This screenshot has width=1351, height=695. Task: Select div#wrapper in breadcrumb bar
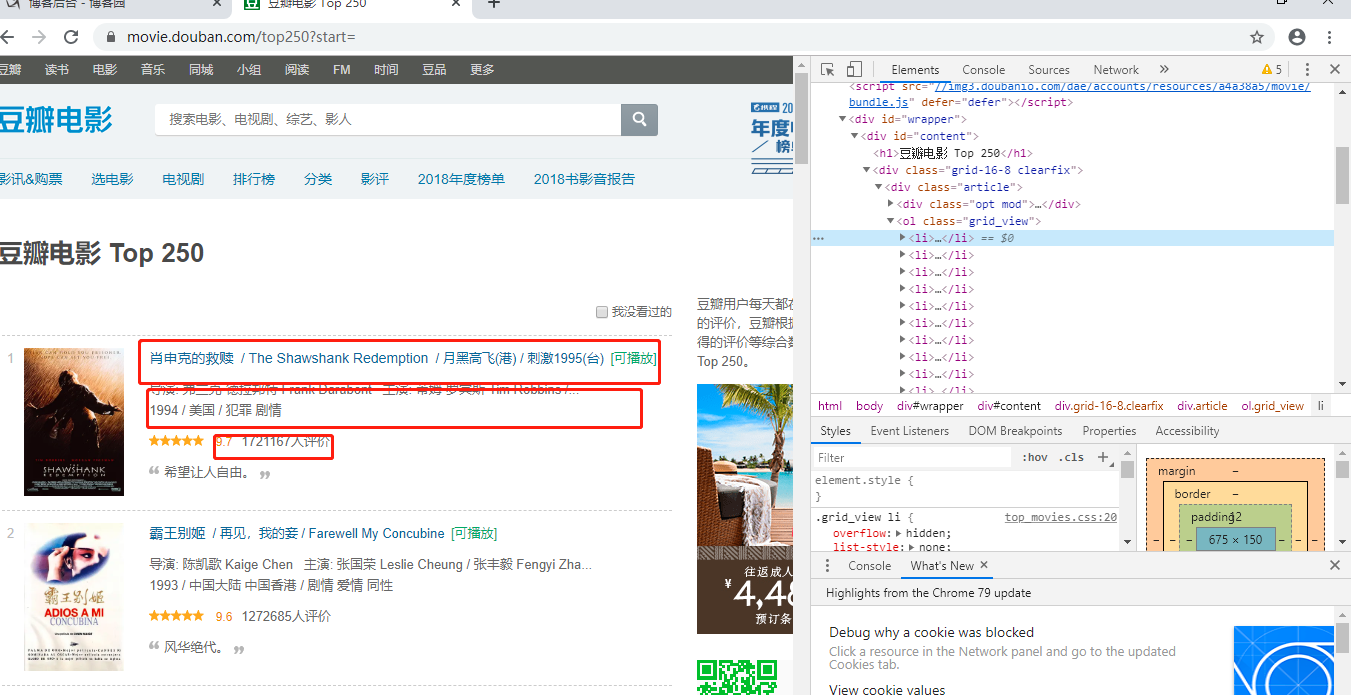click(x=930, y=406)
